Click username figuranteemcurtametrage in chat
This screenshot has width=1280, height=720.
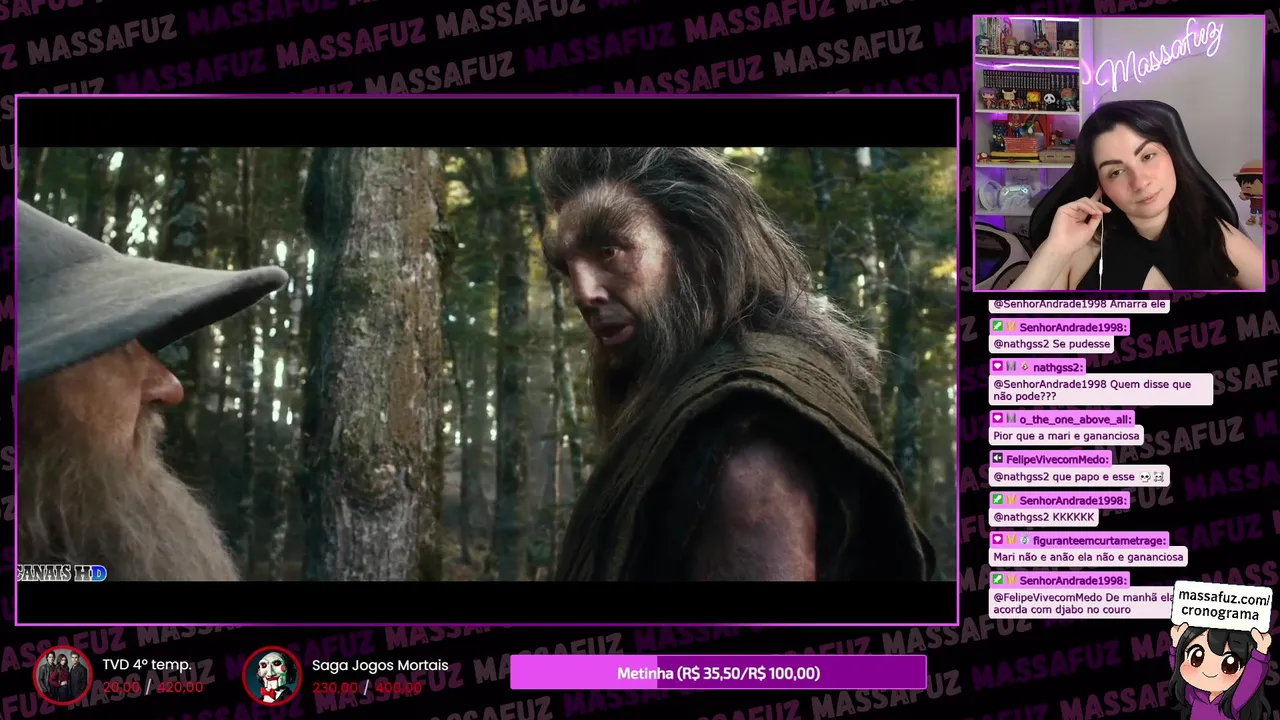point(1099,540)
